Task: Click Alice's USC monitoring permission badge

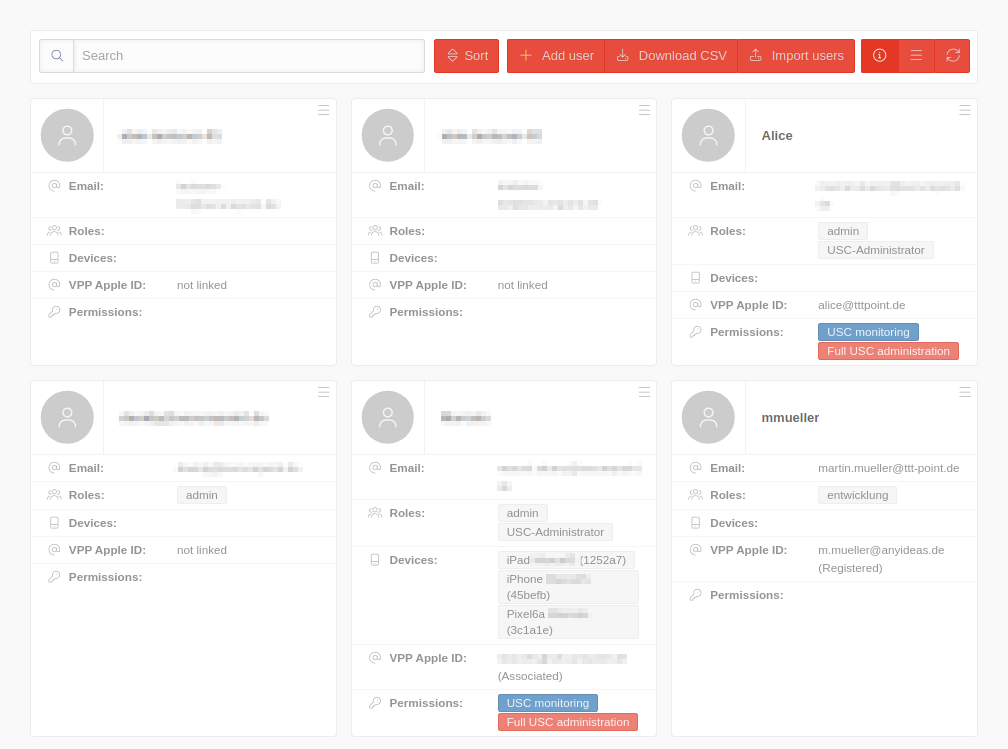Action: click(868, 332)
